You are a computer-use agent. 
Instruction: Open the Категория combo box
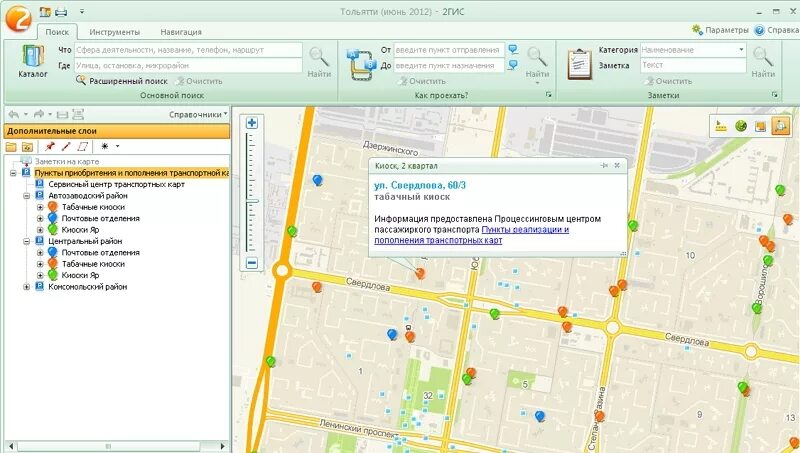(x=693, y=50)
